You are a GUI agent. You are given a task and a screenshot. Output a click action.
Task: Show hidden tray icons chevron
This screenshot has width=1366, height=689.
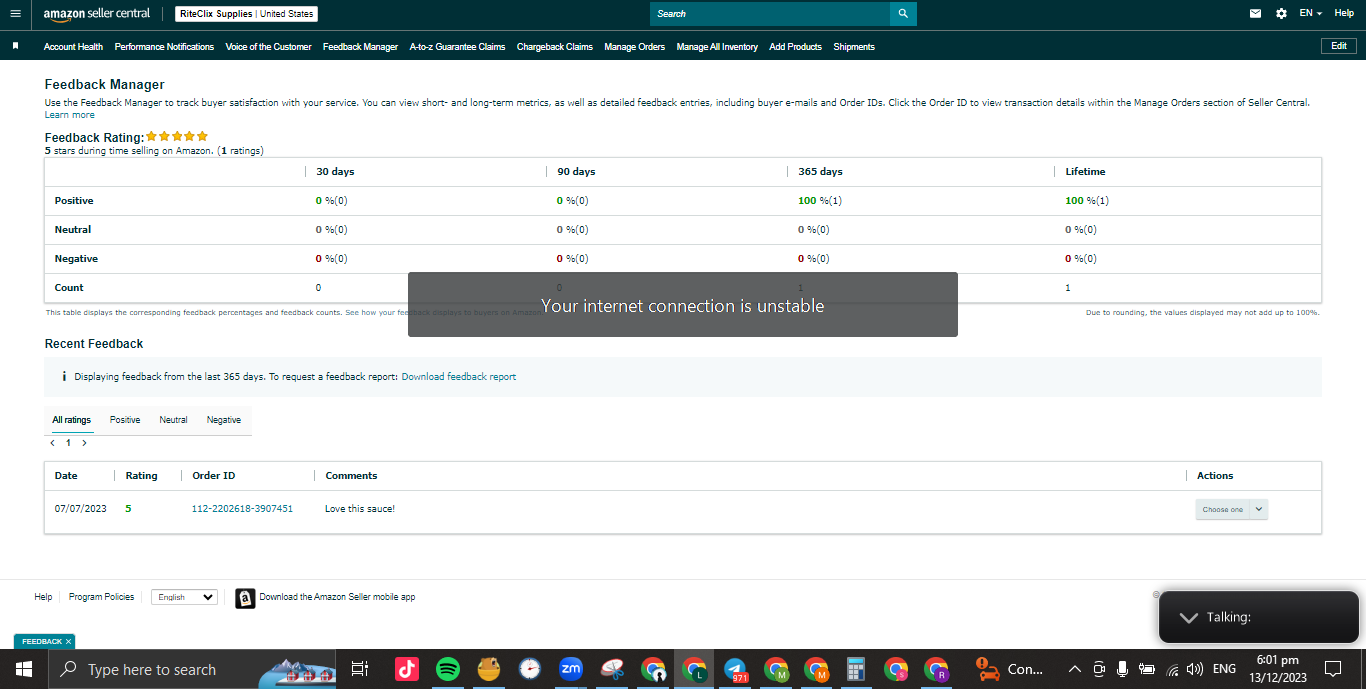point(1075,669)
